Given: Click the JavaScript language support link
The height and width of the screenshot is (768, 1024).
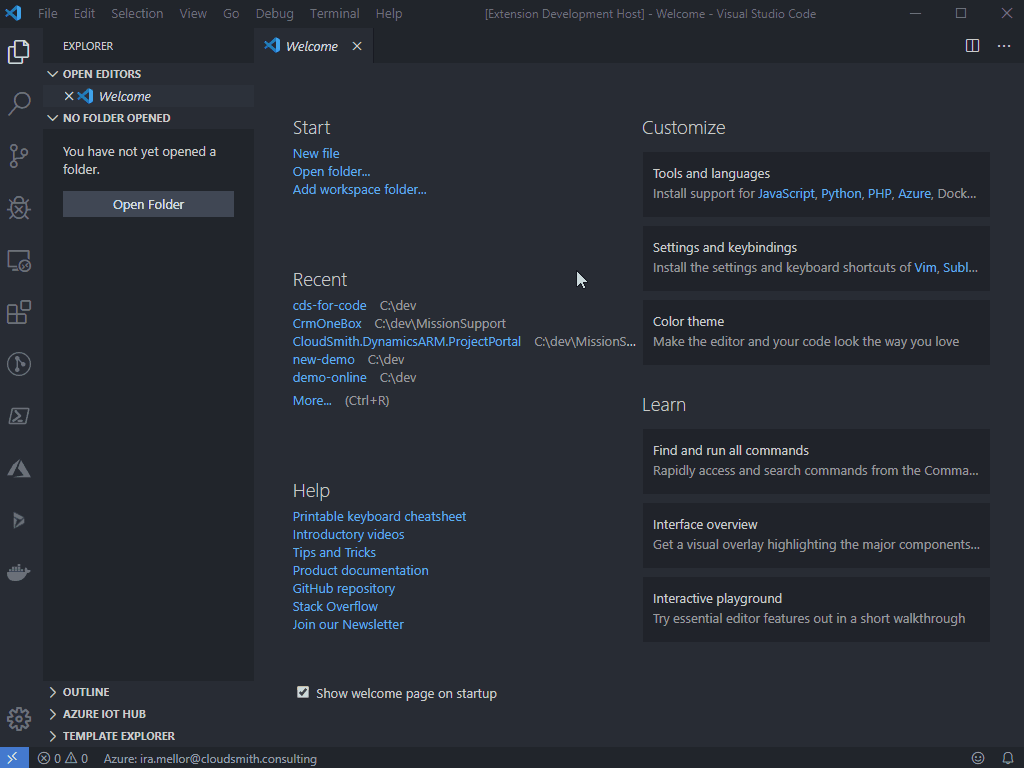Looking at the screenshot, I should pos(786,193).
